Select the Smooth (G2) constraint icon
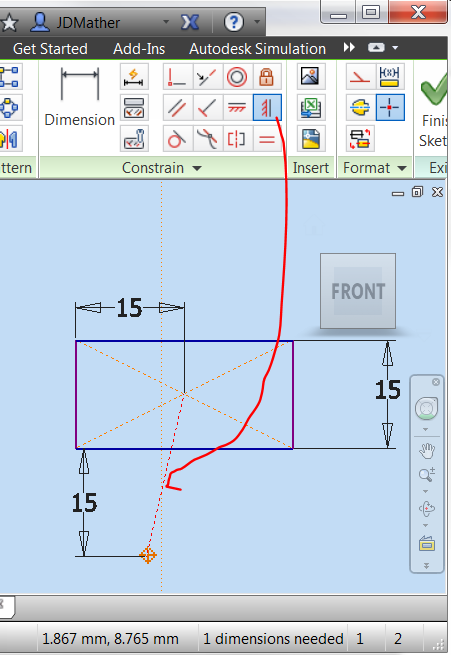Image resolution: width=451 pixels, height=655 pixels. pyautogui.click(x=207, y=139)
